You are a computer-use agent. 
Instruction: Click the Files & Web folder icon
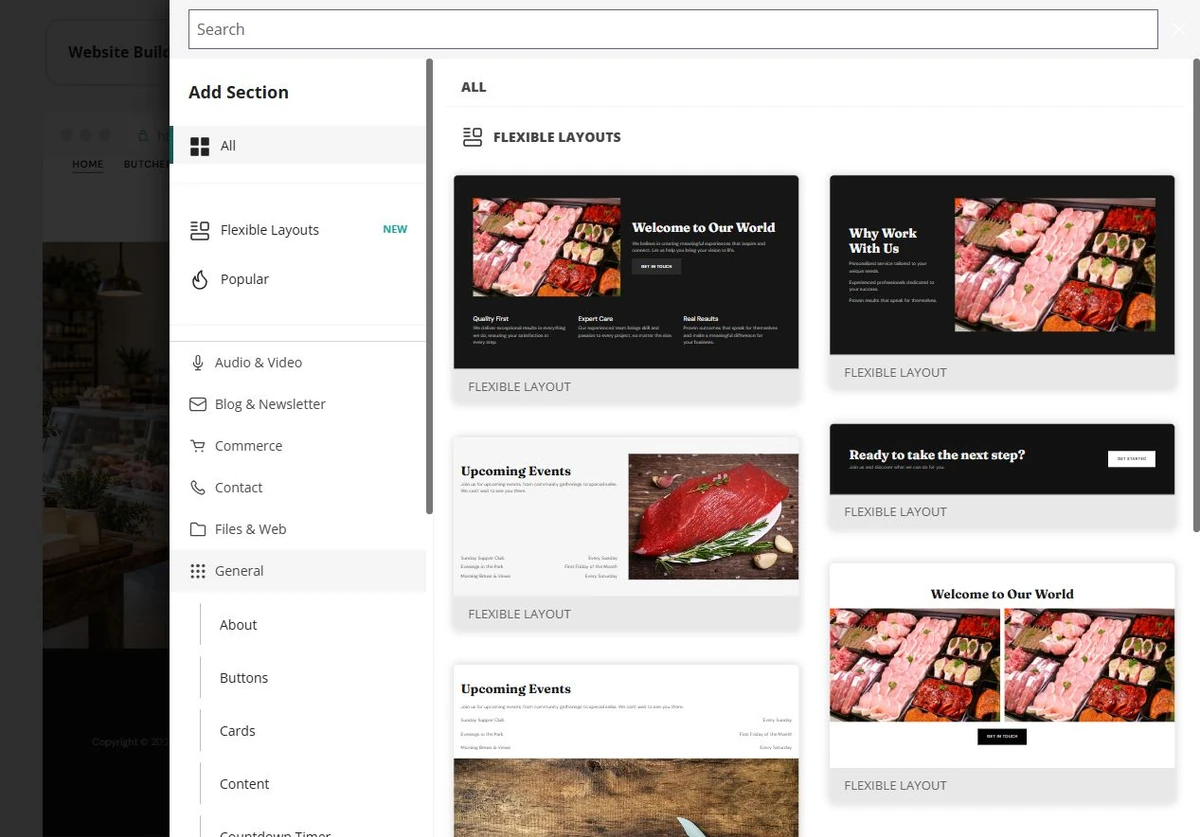click(198, 529)
